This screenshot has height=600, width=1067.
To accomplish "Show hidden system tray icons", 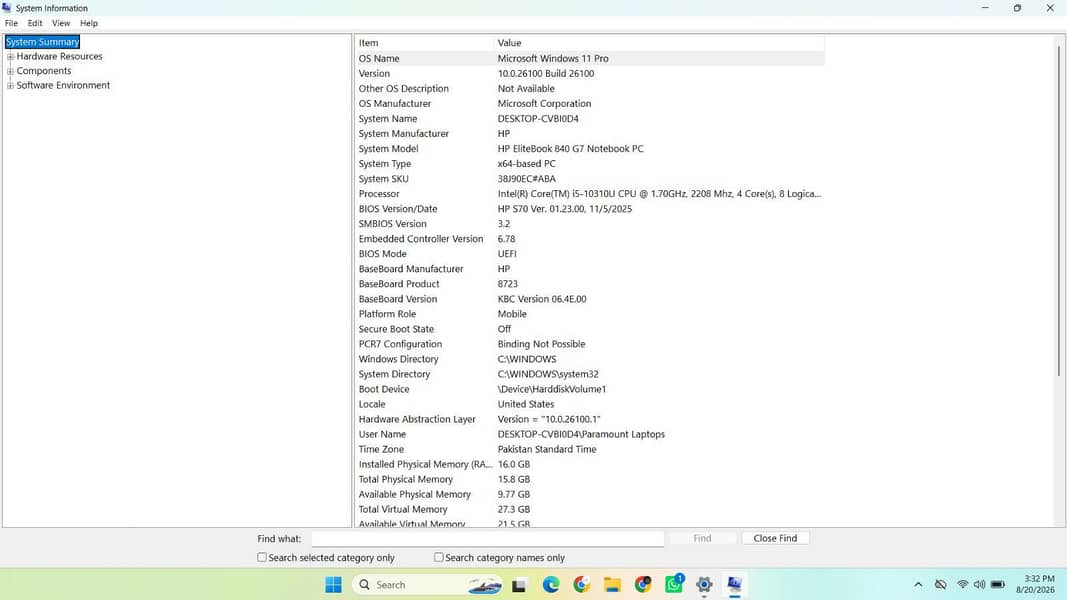I will (918, 584).
